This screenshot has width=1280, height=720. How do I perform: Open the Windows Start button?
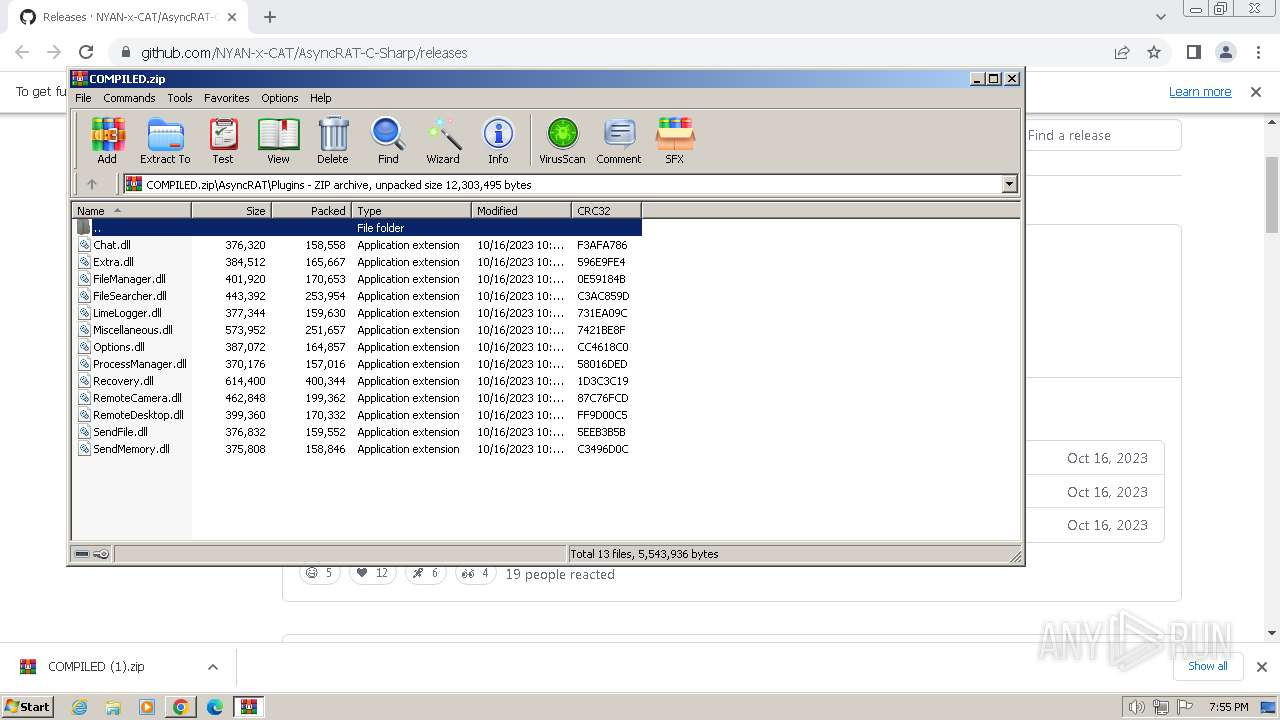(x=28, y=706)
